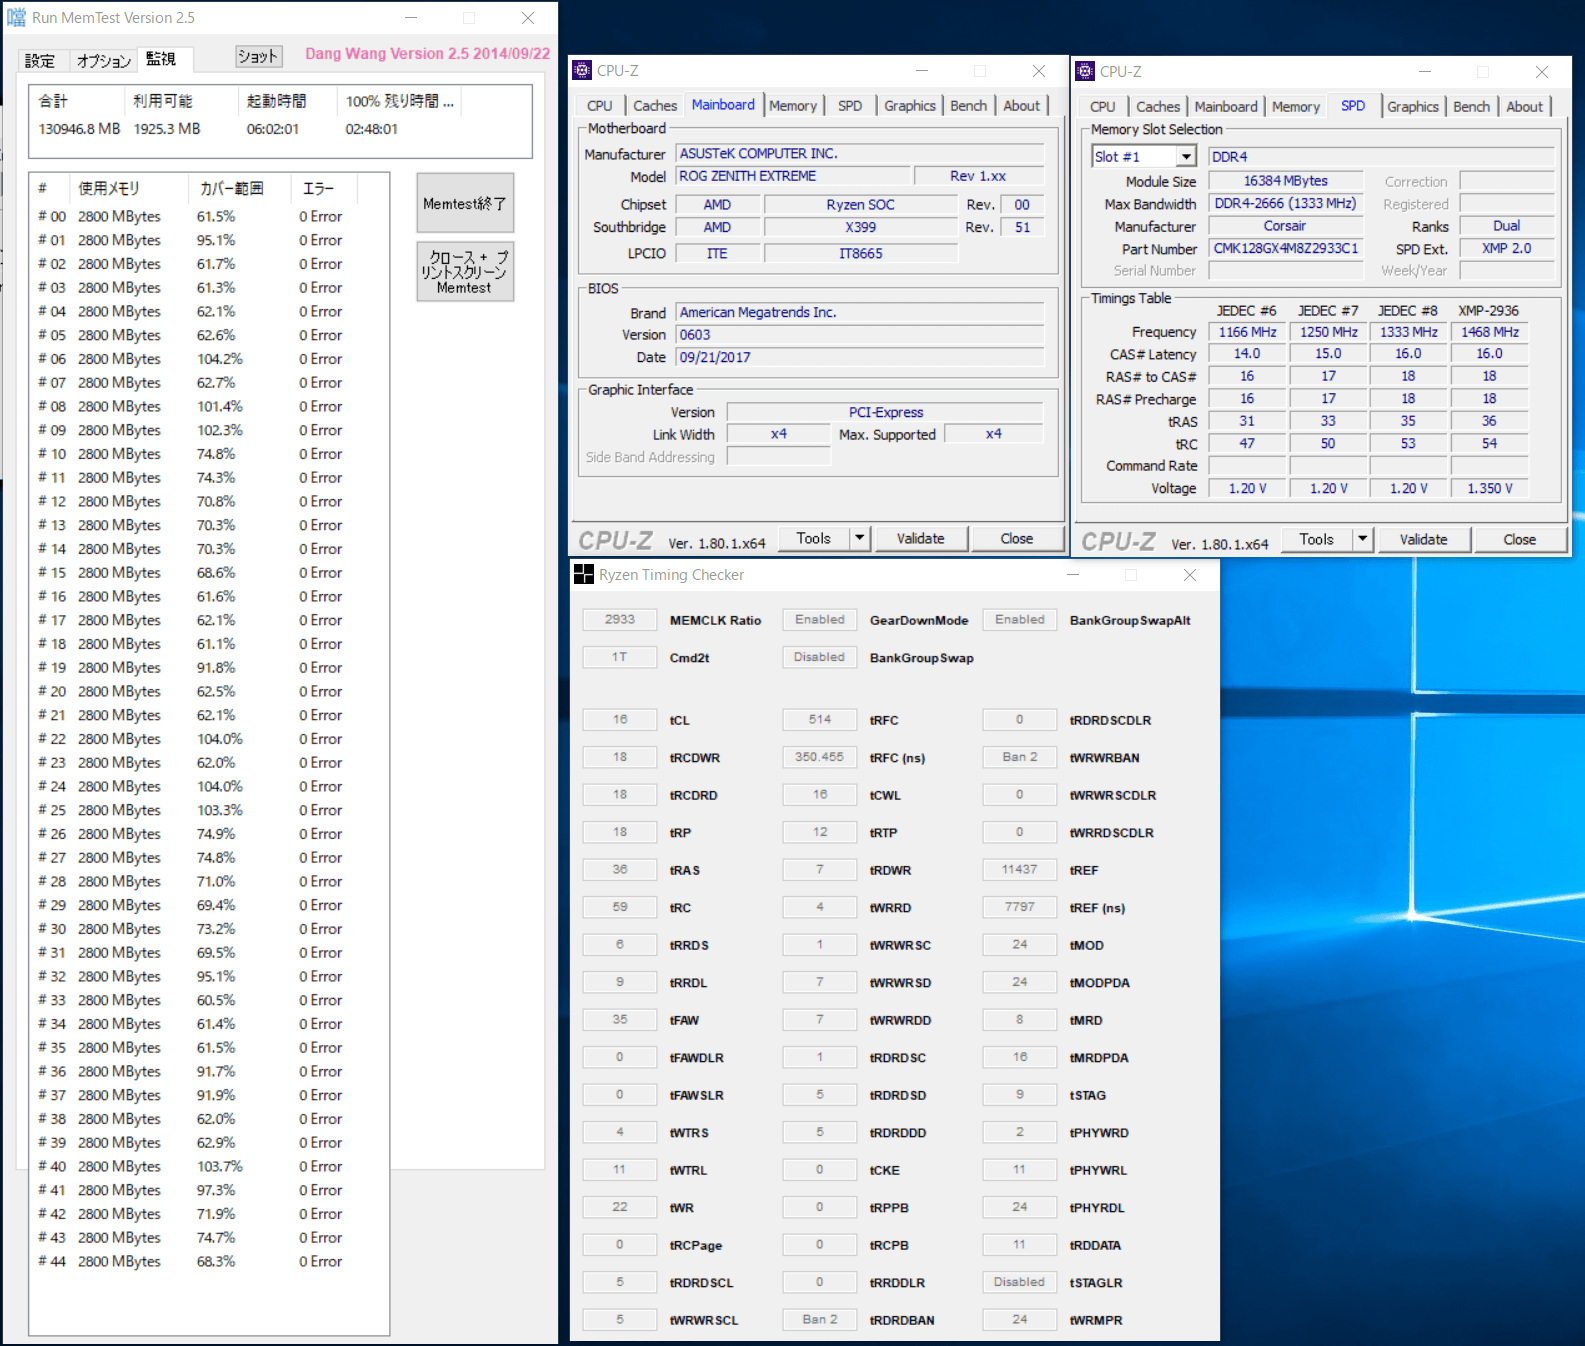Switch to the 監視 tab in MemTest
Viewport: 1585px width, 1346px height.
161,59
